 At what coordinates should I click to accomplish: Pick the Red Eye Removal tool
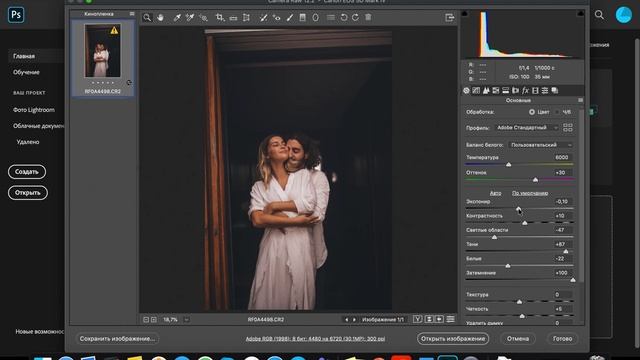point(276,18)
